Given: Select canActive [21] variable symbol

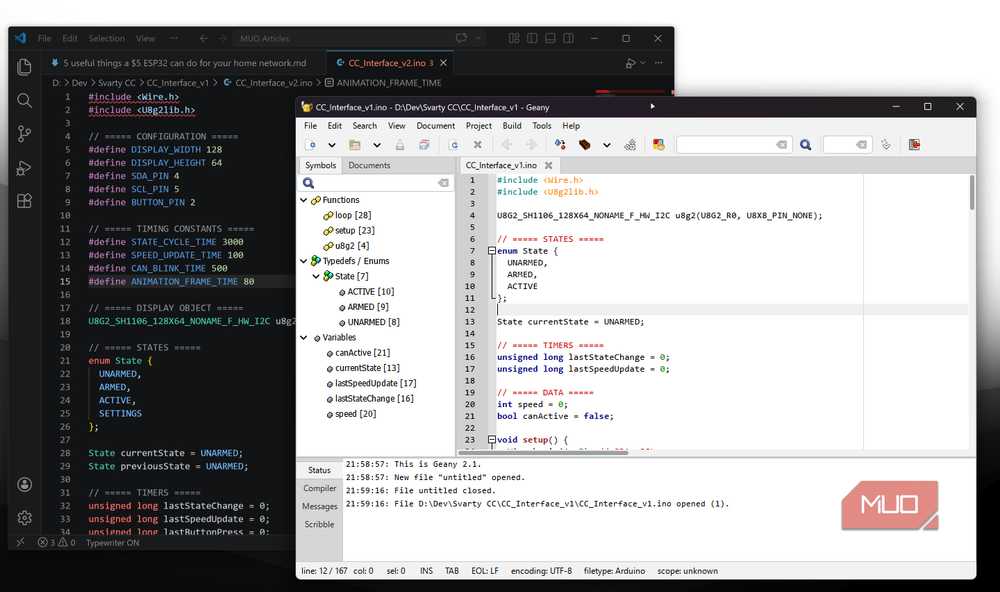Looking at the screenshot, I should pos(362,353).
